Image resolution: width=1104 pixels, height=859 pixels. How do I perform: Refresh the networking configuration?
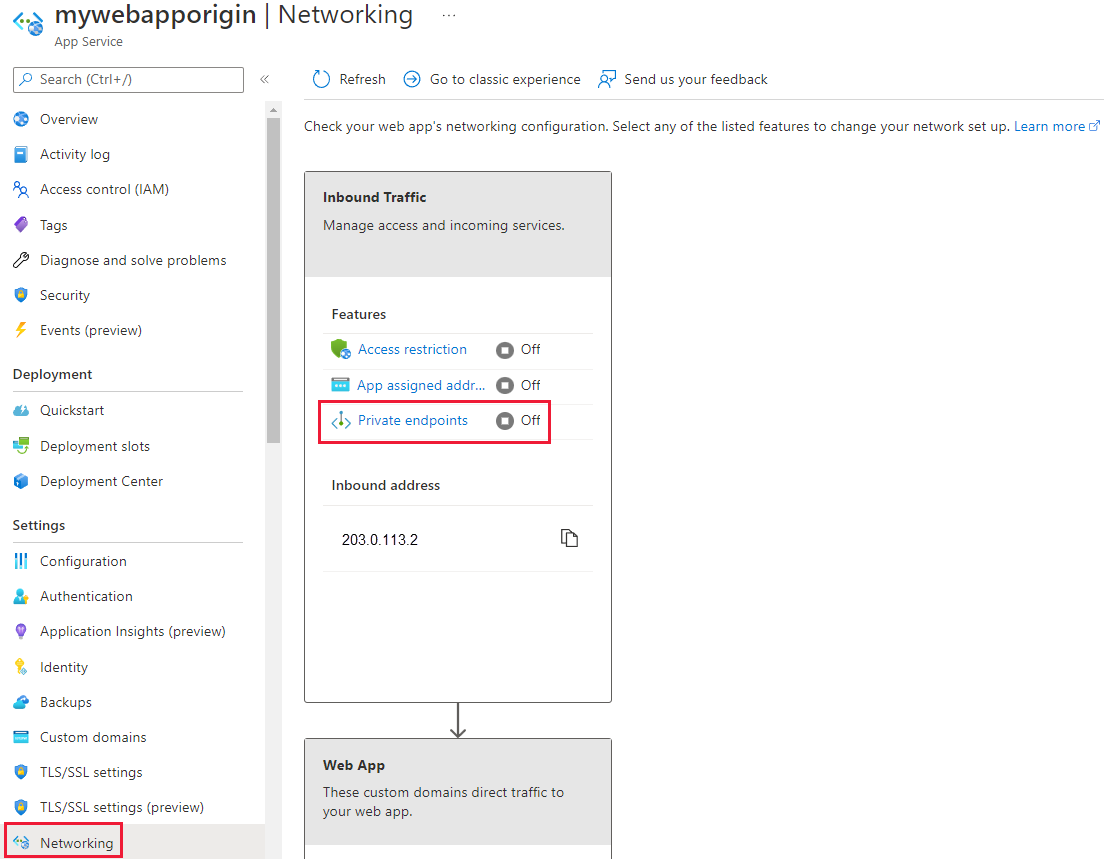[x=347, y=79]
